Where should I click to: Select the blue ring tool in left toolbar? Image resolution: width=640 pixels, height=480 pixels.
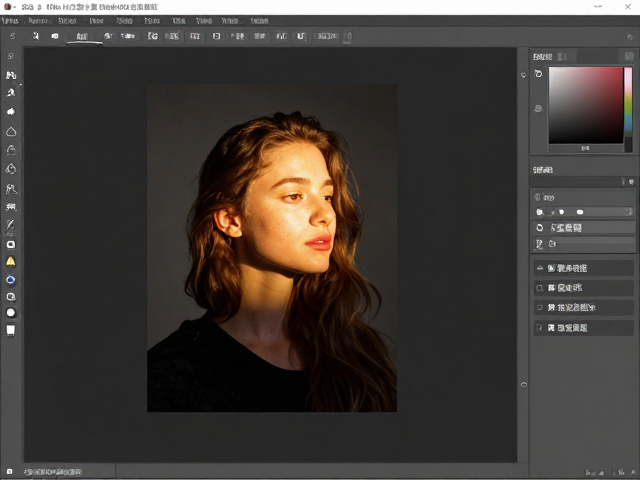pyautogui.click(x=11, y=280)
